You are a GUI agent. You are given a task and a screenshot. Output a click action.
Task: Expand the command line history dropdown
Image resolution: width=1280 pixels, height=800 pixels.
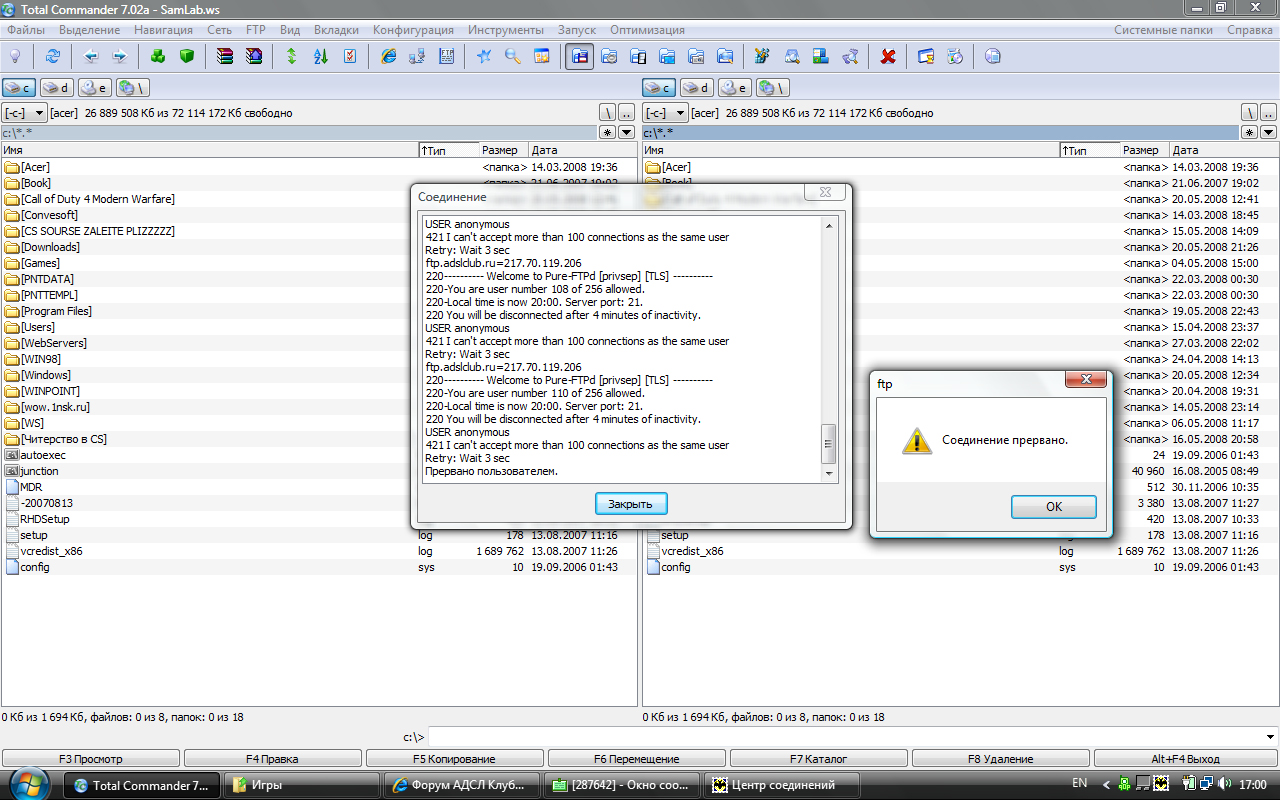(1270, 737)
